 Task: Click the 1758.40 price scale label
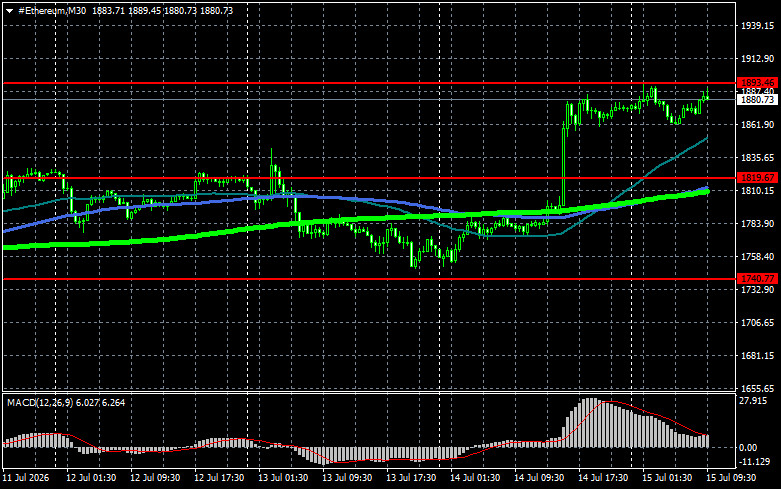click(757, 256)
